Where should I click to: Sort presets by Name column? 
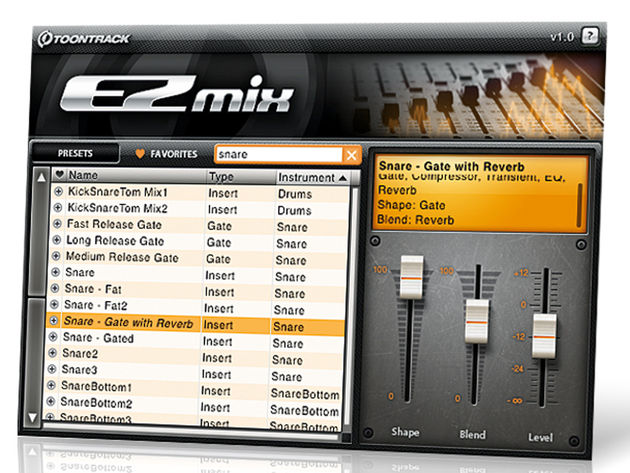tap(83, 175)
